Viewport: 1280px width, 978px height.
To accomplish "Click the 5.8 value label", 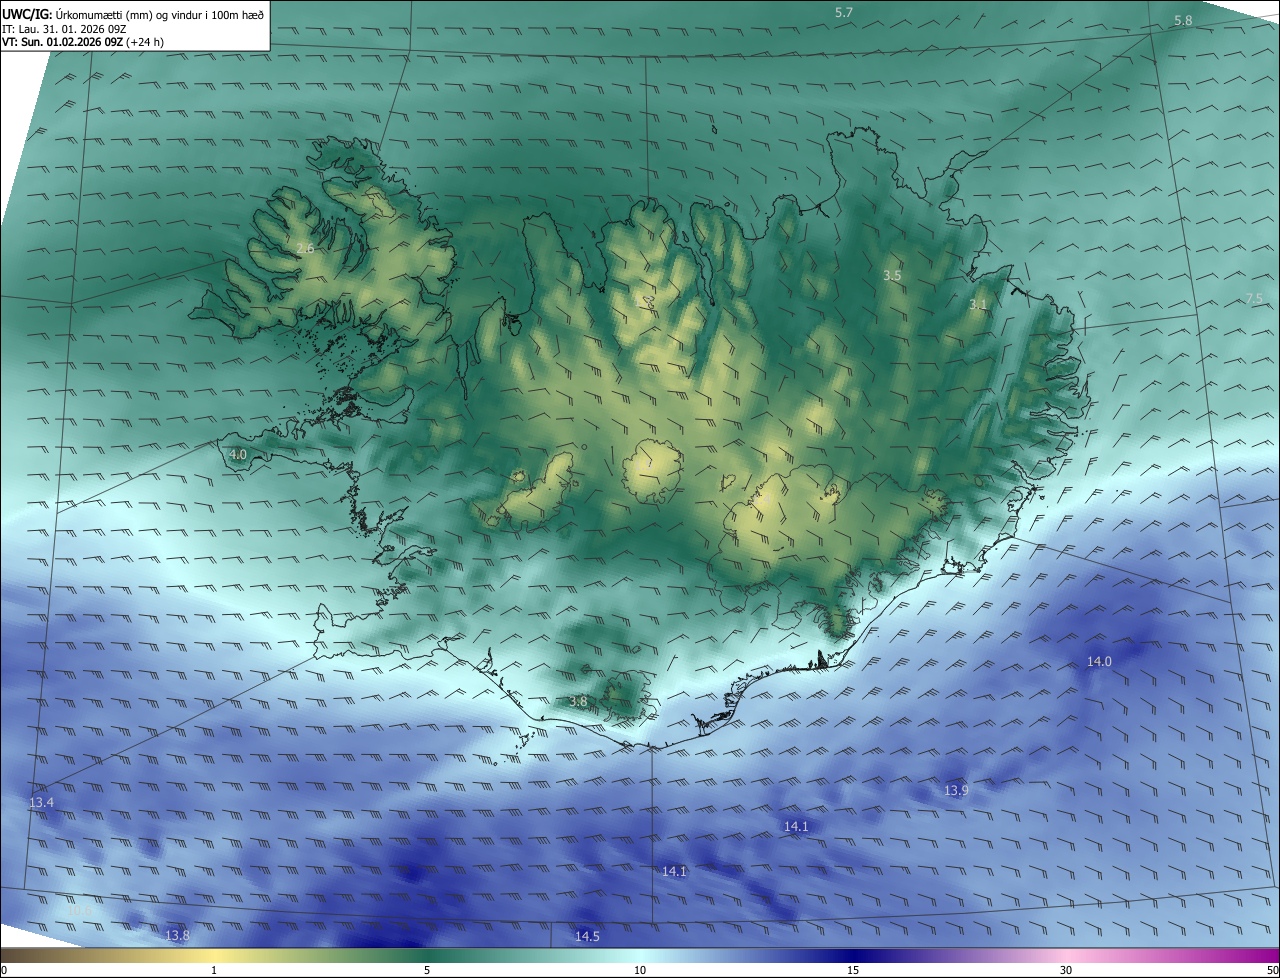I will 1183,20.
